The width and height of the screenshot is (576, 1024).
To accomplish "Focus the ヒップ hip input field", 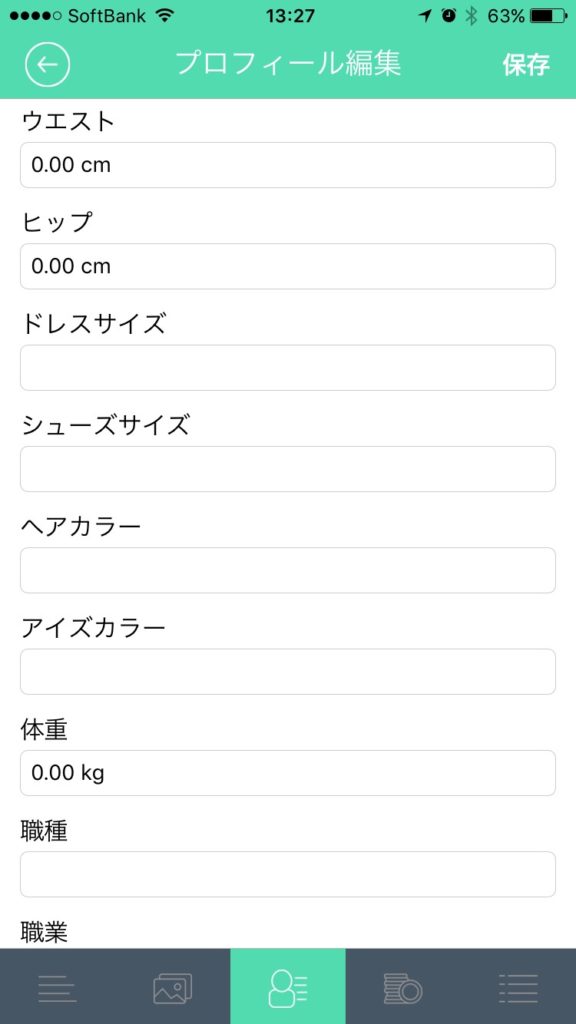I will [x=287, y=266].
